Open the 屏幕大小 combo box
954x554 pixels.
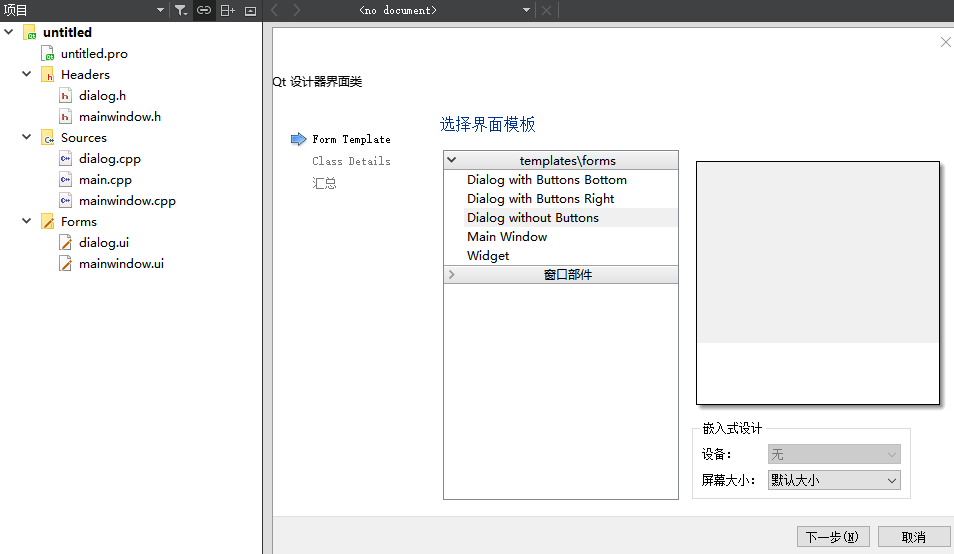[x=834, y=480]
